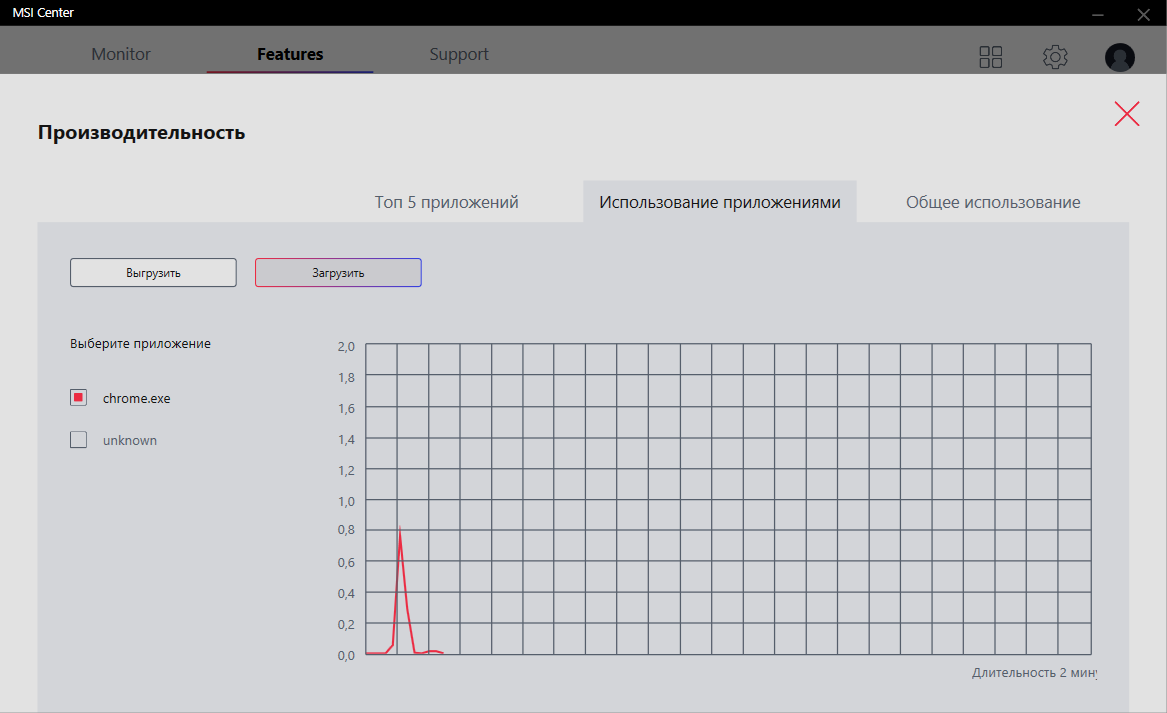Click the Производительность heading
Screen dimensions: 1167x713
(x=141, y=132)
